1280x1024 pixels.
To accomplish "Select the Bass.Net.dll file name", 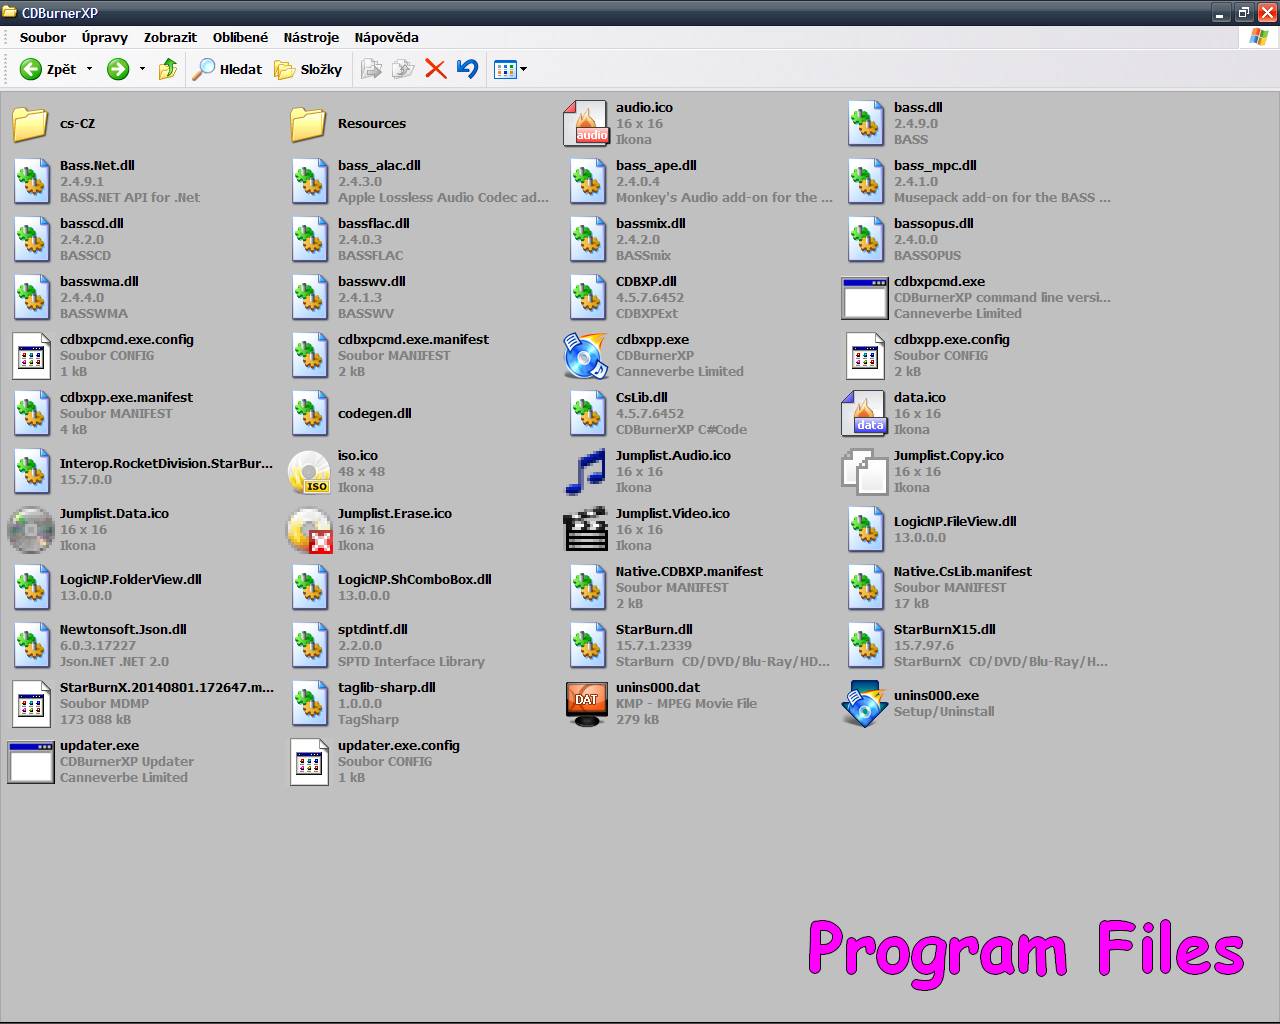I will [x=97, y=165].
